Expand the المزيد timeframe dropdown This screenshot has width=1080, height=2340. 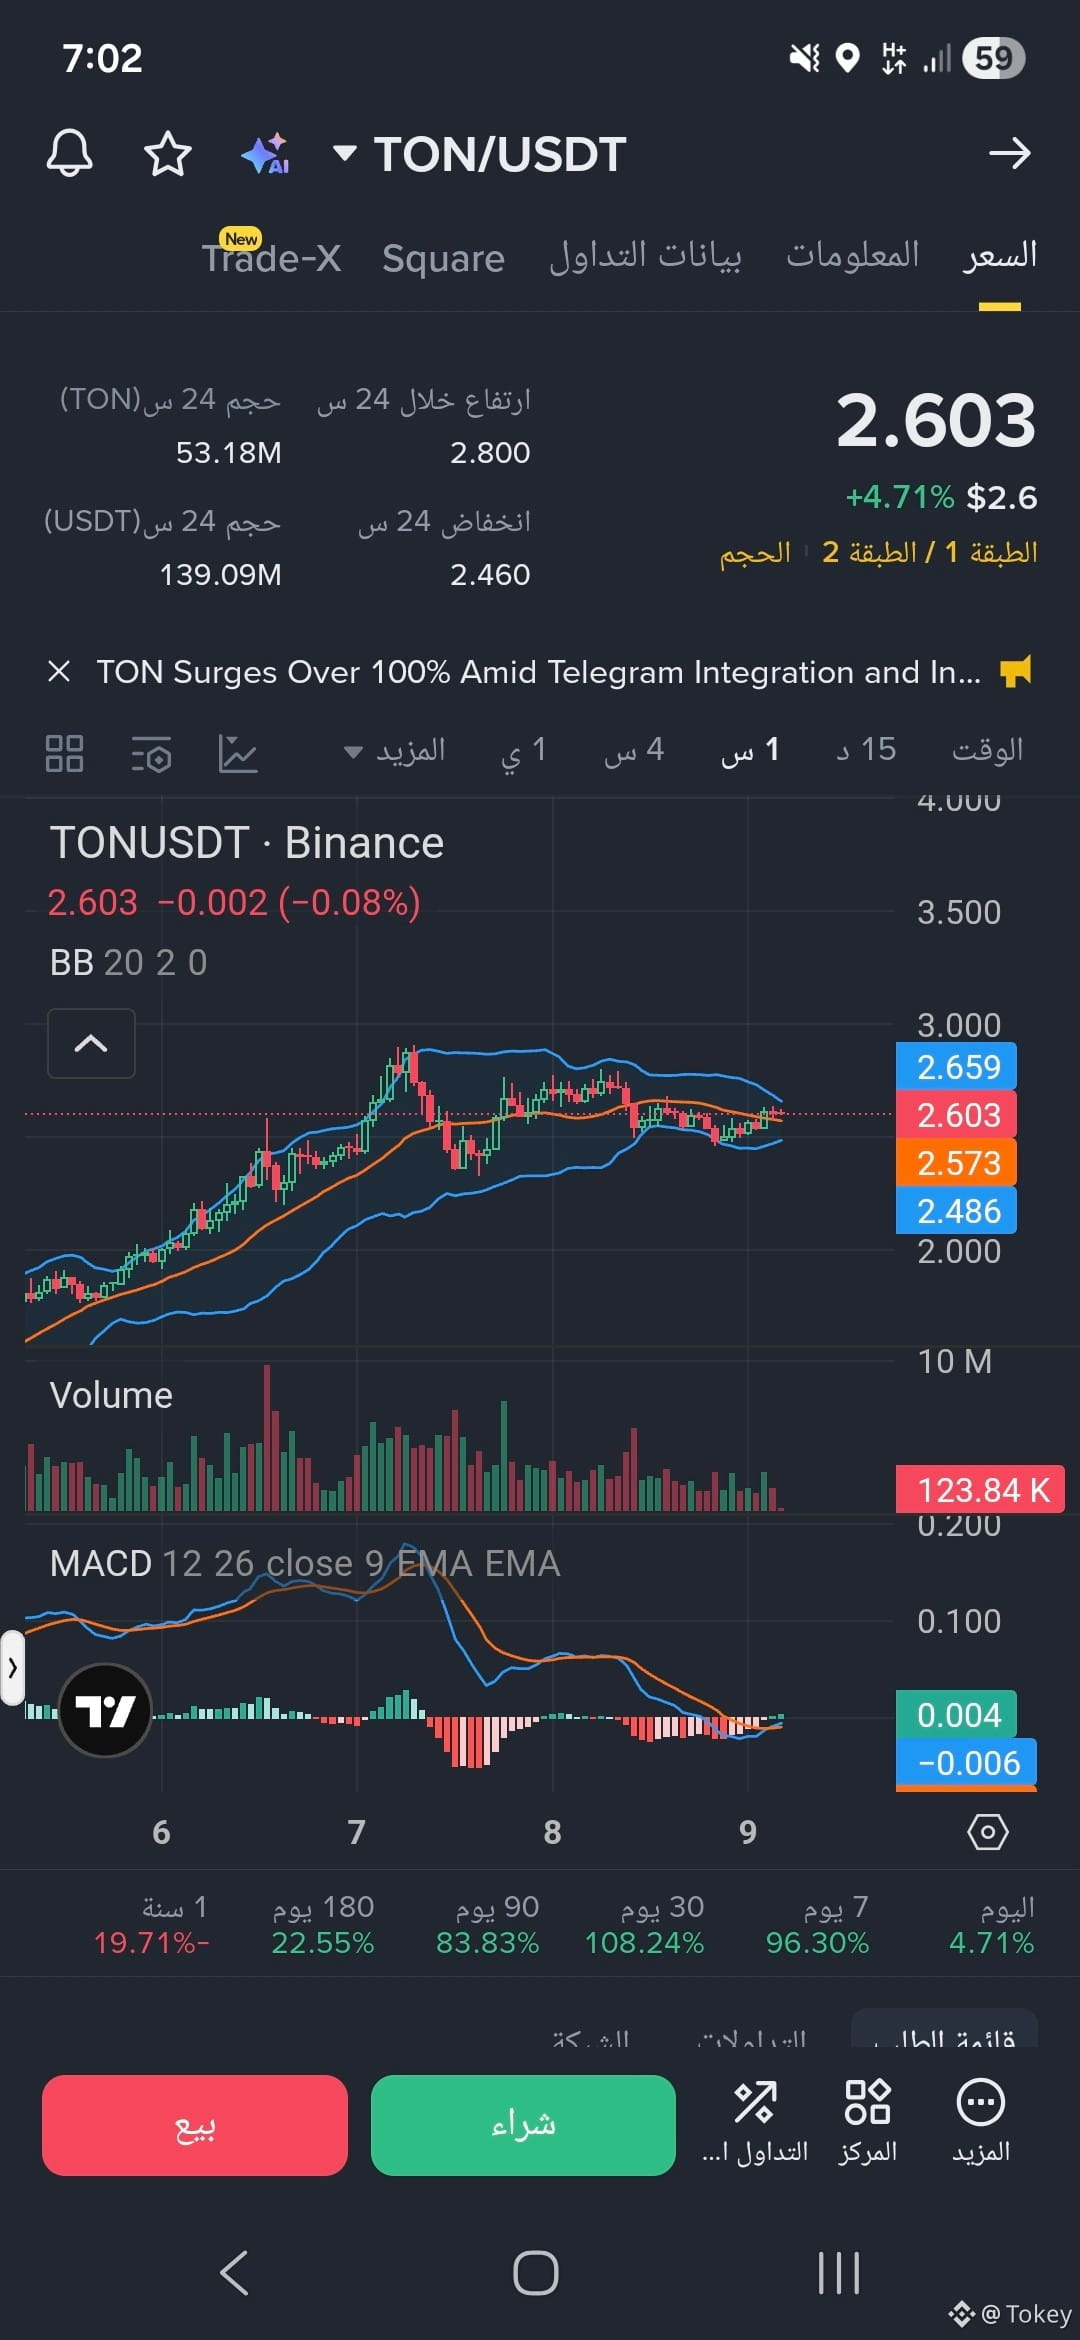pyautogui.click(x=395, y=750)
